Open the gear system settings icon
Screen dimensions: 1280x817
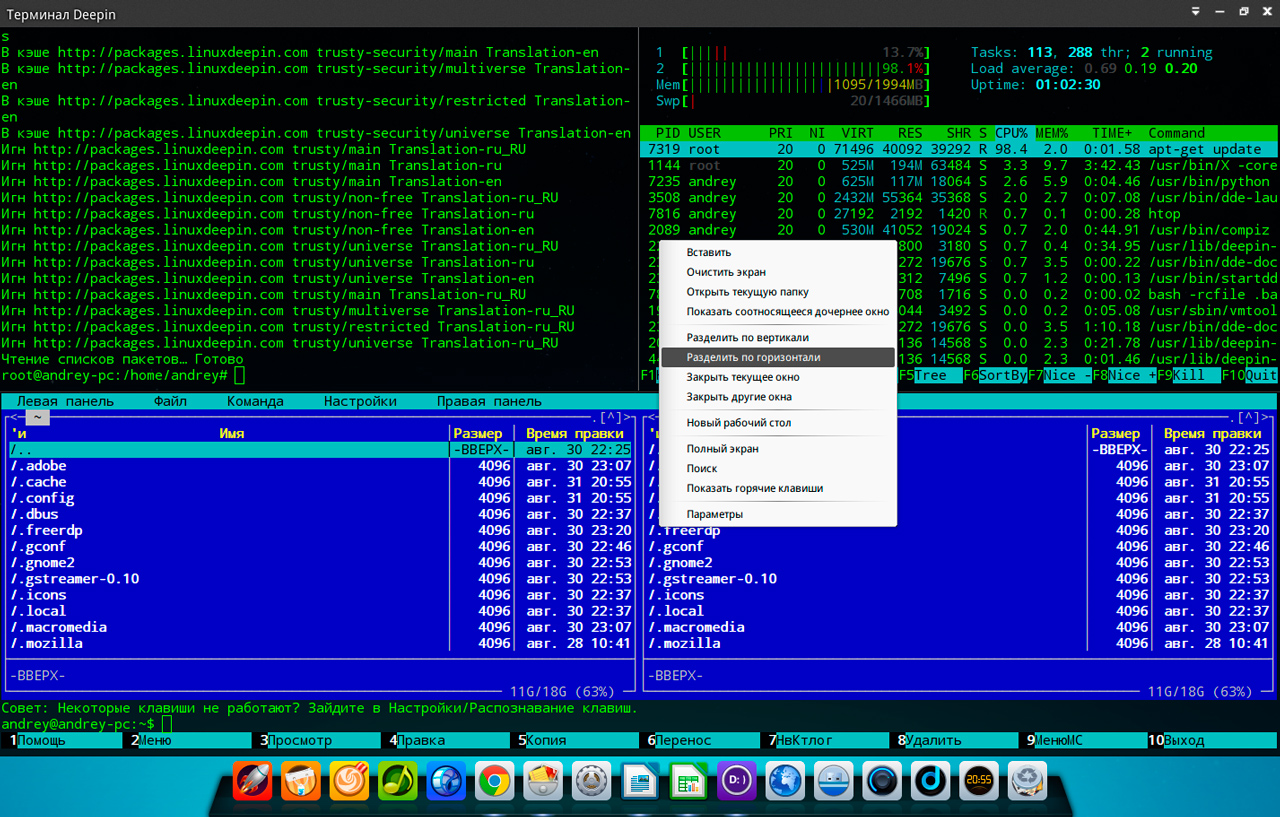coord(591,780)
